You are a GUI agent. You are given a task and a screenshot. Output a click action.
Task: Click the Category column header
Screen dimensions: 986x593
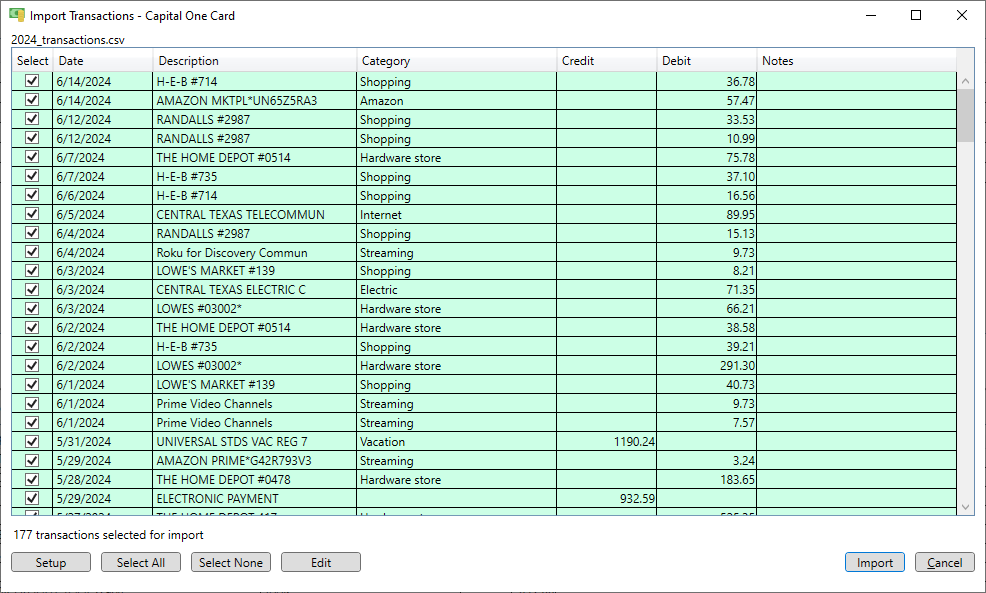tap(457, 61)
